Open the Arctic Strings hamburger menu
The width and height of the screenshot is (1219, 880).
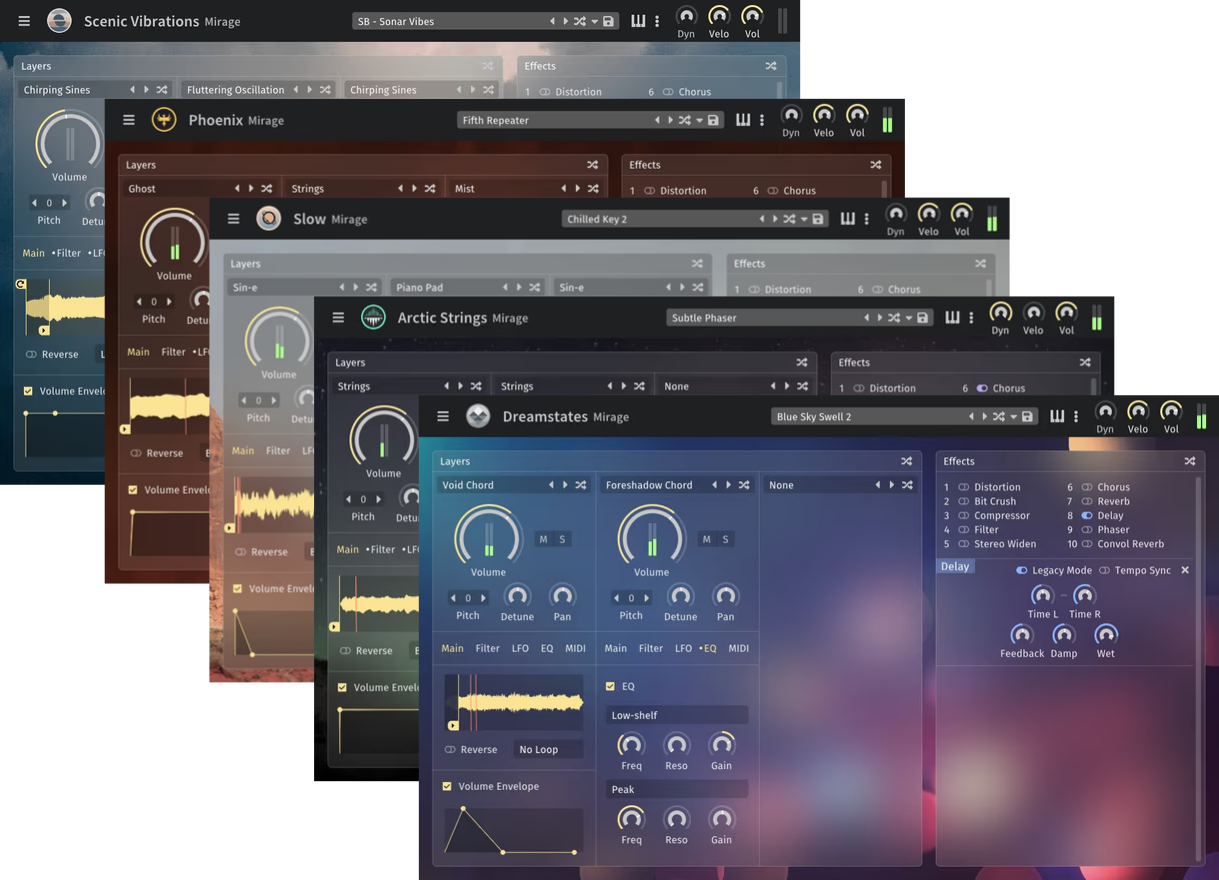[338, 318]
